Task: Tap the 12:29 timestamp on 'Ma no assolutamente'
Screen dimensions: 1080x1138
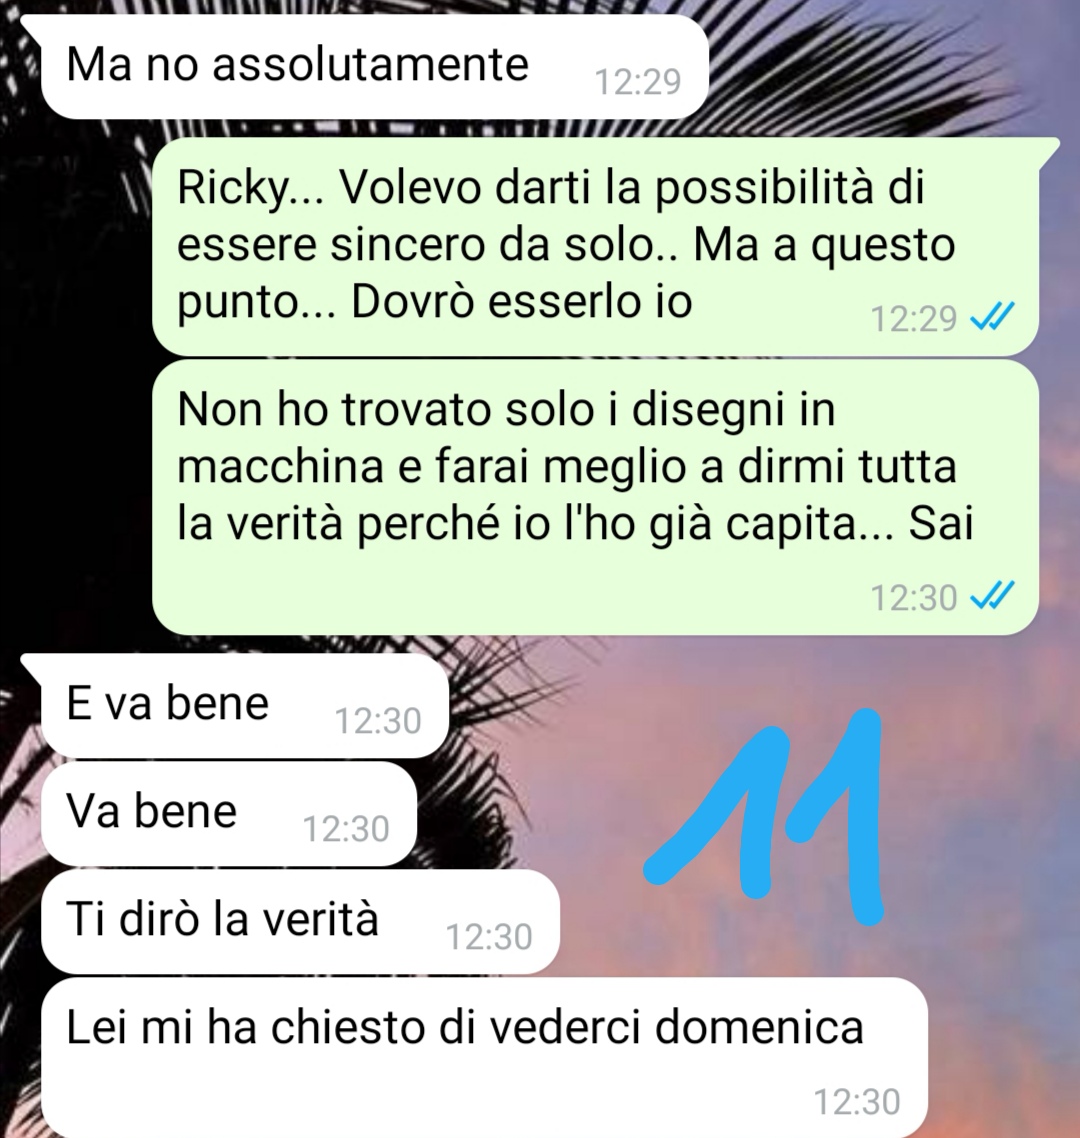Action: click(638, 82)
